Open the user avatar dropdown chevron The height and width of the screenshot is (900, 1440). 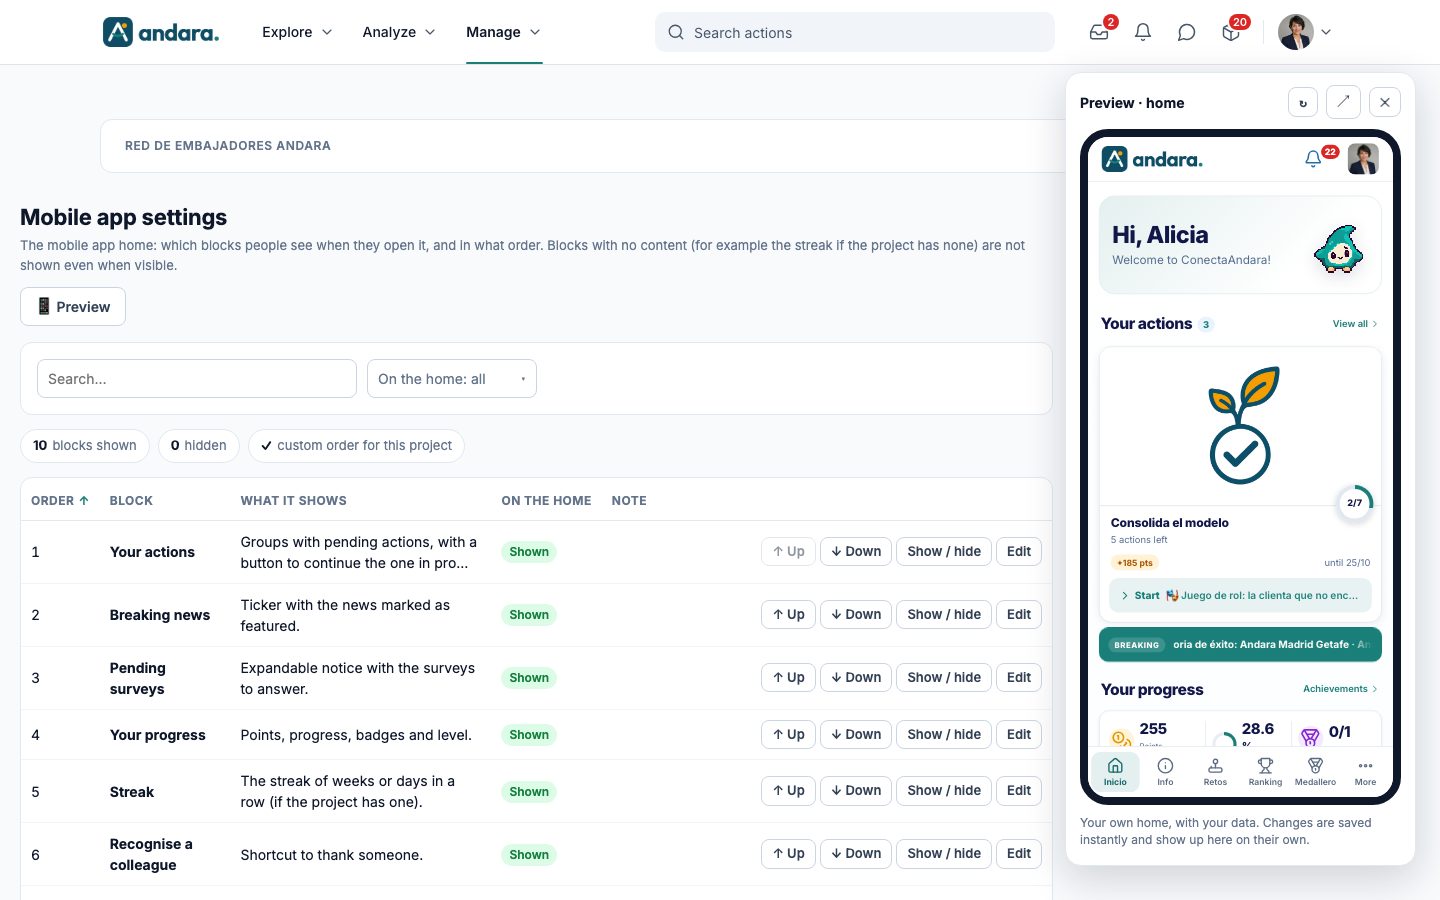point(1326,32)
